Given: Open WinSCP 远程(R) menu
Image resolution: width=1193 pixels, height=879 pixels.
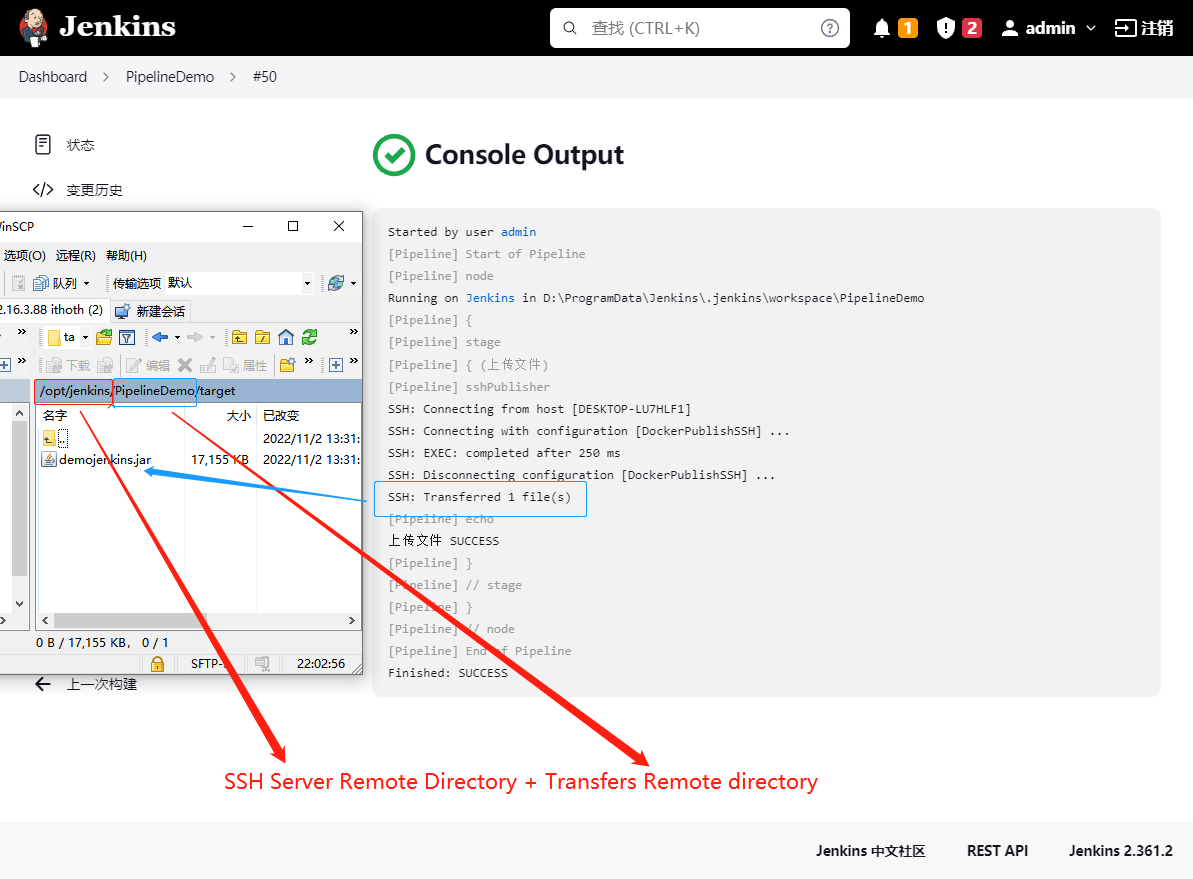Looking at the screenshot, I should tap(75, 256).
